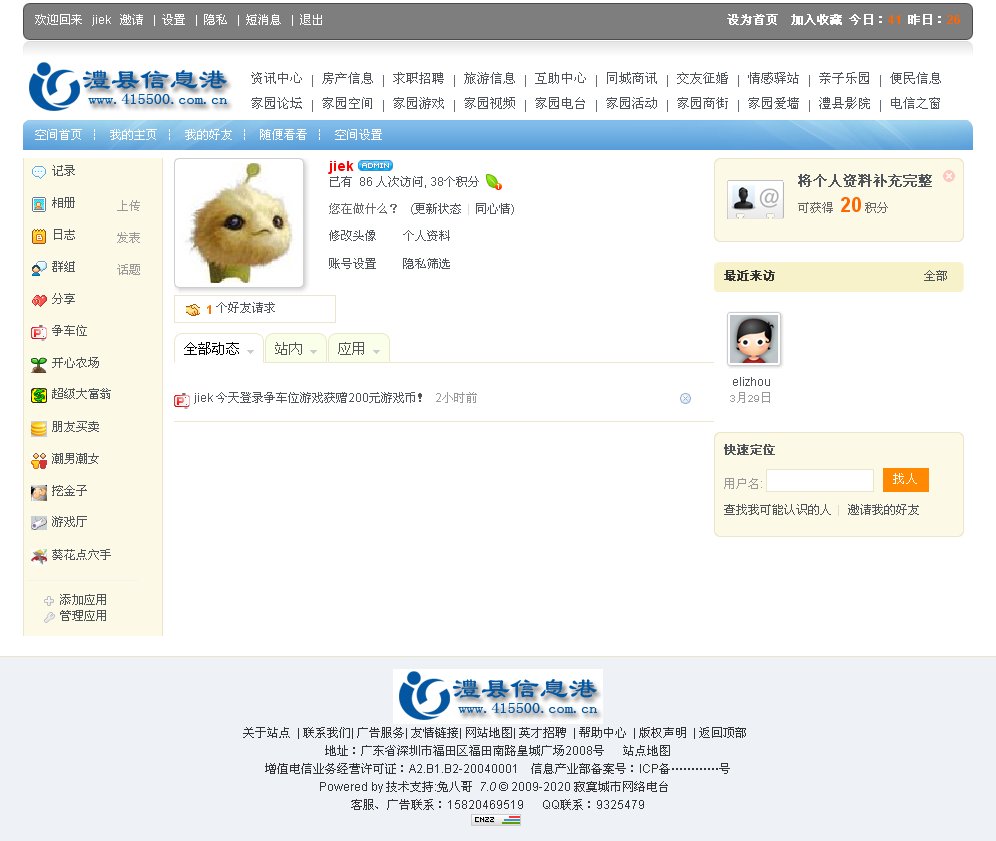Click the green leaf credit icon
Screen dimensions: 996x841
click(x=494, y=182)
